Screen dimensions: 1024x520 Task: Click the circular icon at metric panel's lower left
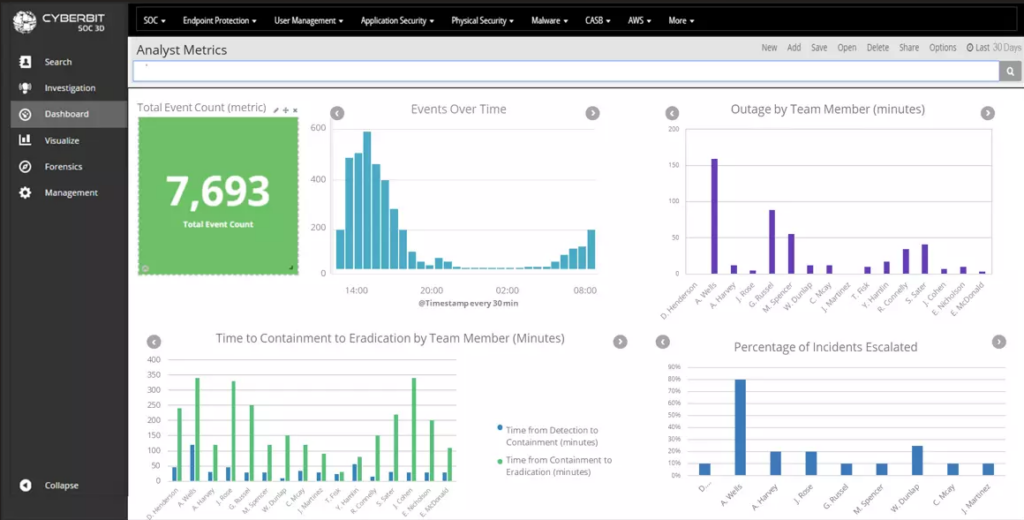click(145, 268)
